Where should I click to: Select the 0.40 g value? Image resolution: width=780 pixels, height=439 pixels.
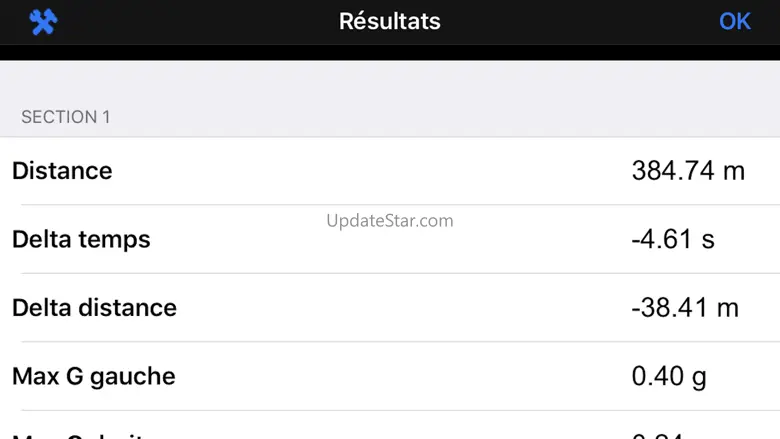pyautogui.click(x=669, y=376)
